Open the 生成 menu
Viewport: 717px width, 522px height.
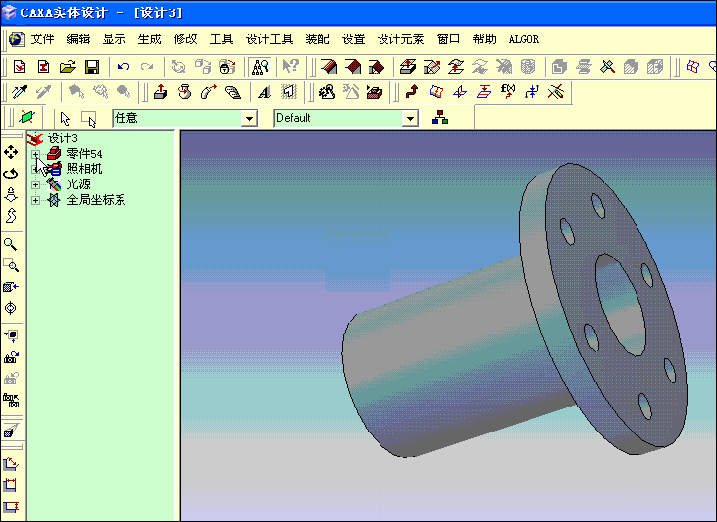click(150, 39)
